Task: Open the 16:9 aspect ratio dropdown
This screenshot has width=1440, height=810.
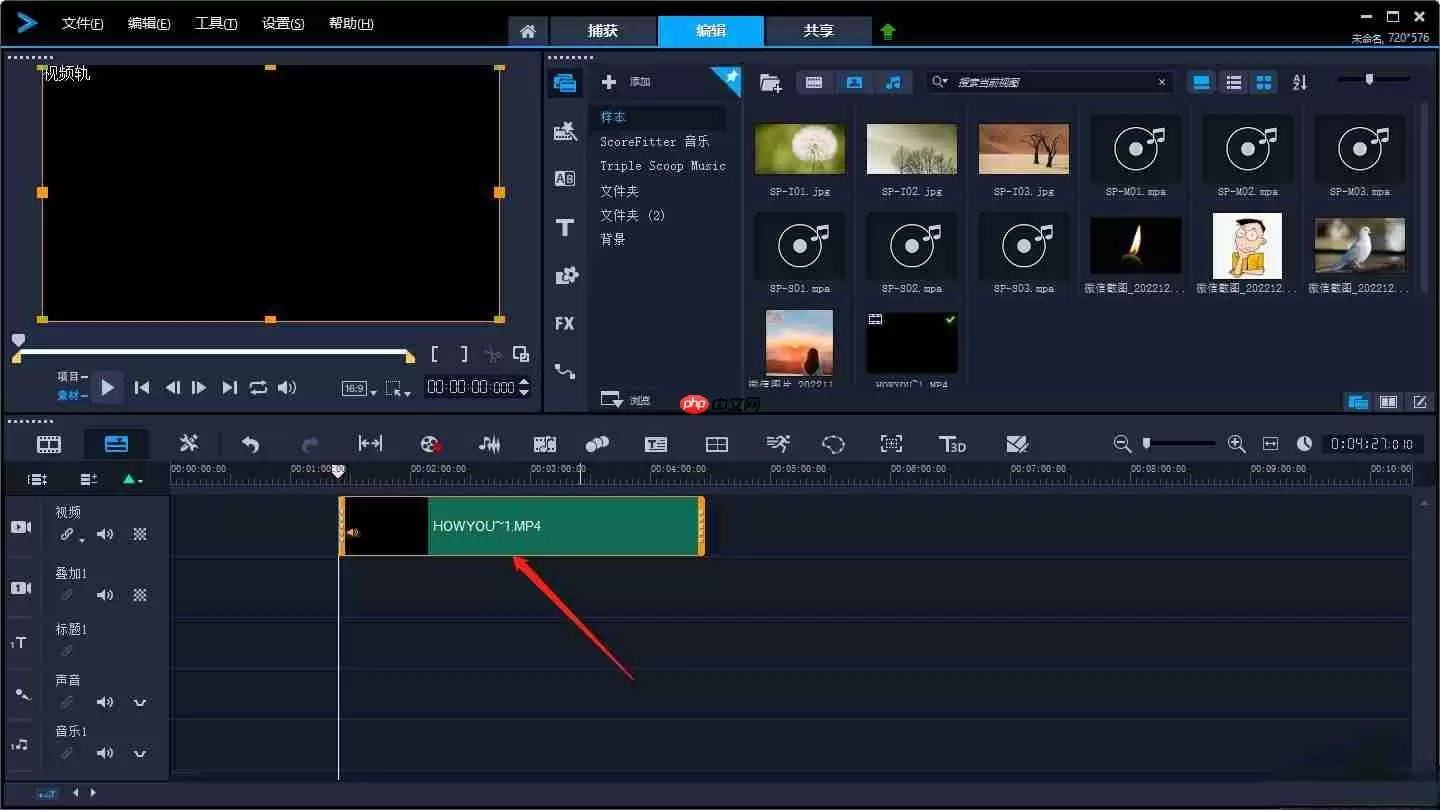Action: click(359, 389)
